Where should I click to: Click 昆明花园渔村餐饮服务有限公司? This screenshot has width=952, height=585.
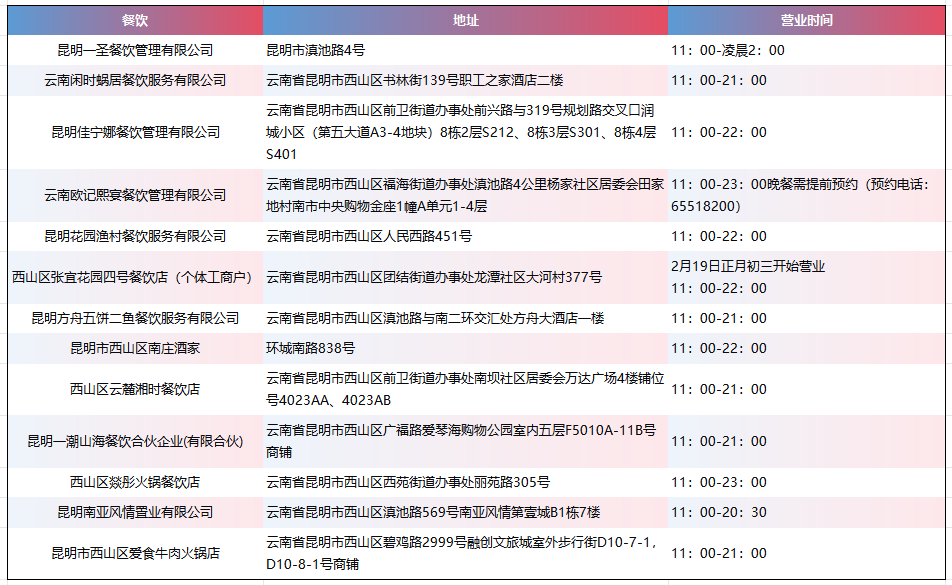tap(137, 237)
